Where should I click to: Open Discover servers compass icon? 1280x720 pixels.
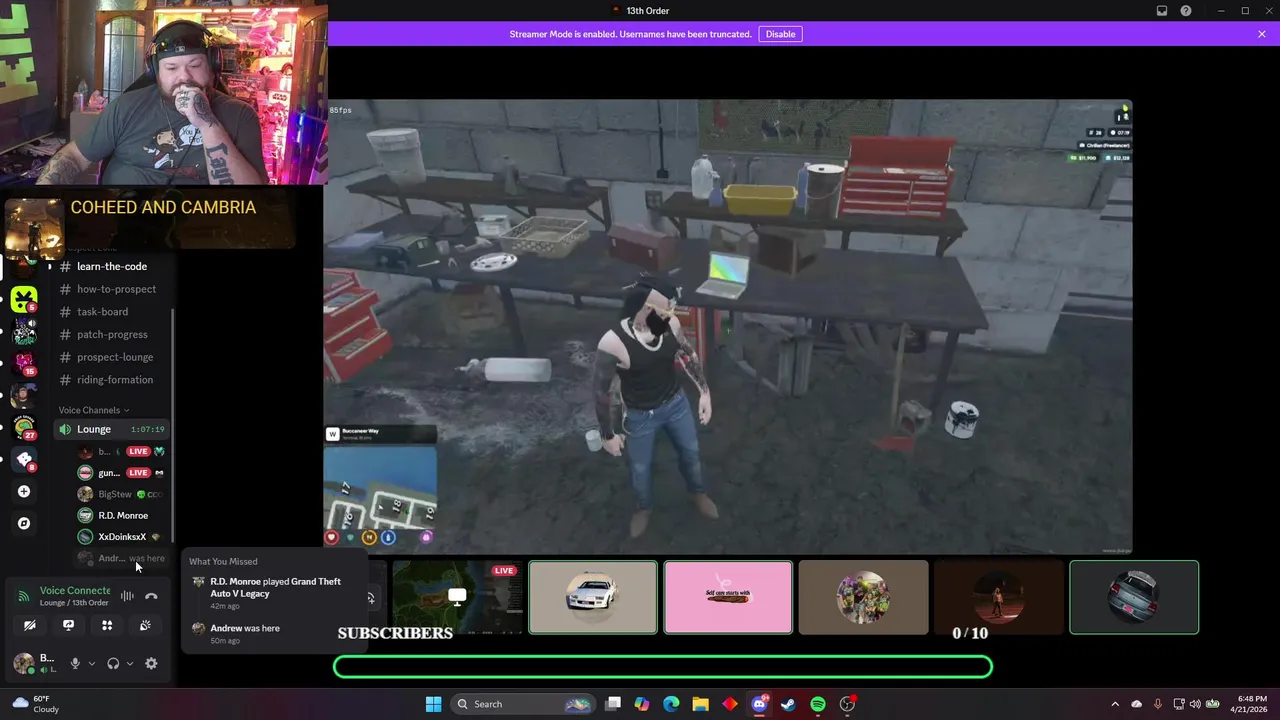[x=24, y=523]
